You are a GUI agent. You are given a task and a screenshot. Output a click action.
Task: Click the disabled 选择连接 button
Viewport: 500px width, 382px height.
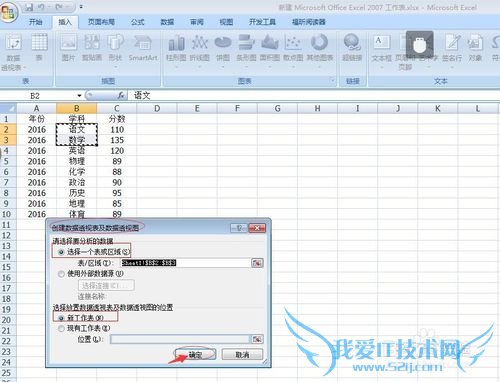tap(106, 285)
